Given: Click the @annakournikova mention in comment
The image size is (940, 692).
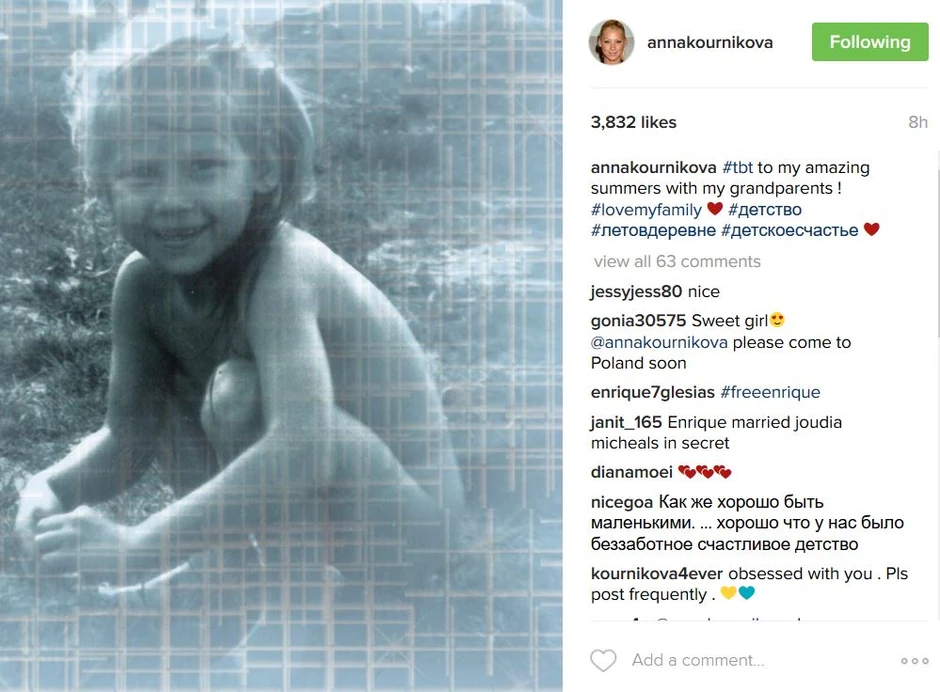Looking at the screenshot, I should (x=659, y=342).
